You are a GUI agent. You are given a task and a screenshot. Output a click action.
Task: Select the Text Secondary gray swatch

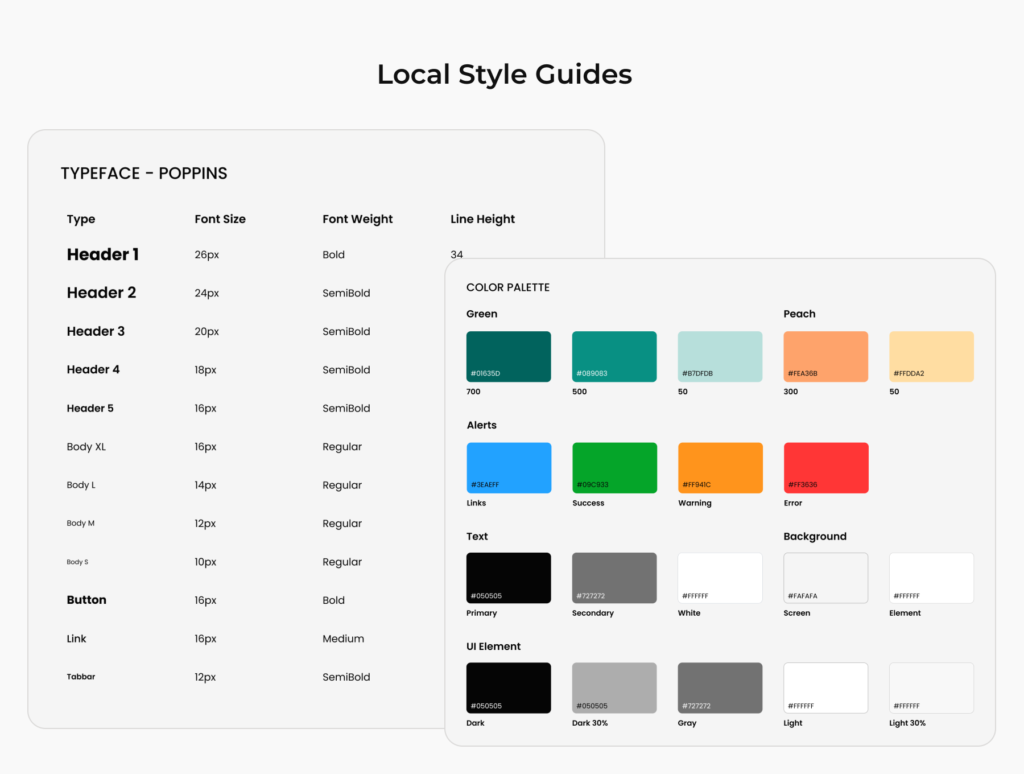point(614,578)
